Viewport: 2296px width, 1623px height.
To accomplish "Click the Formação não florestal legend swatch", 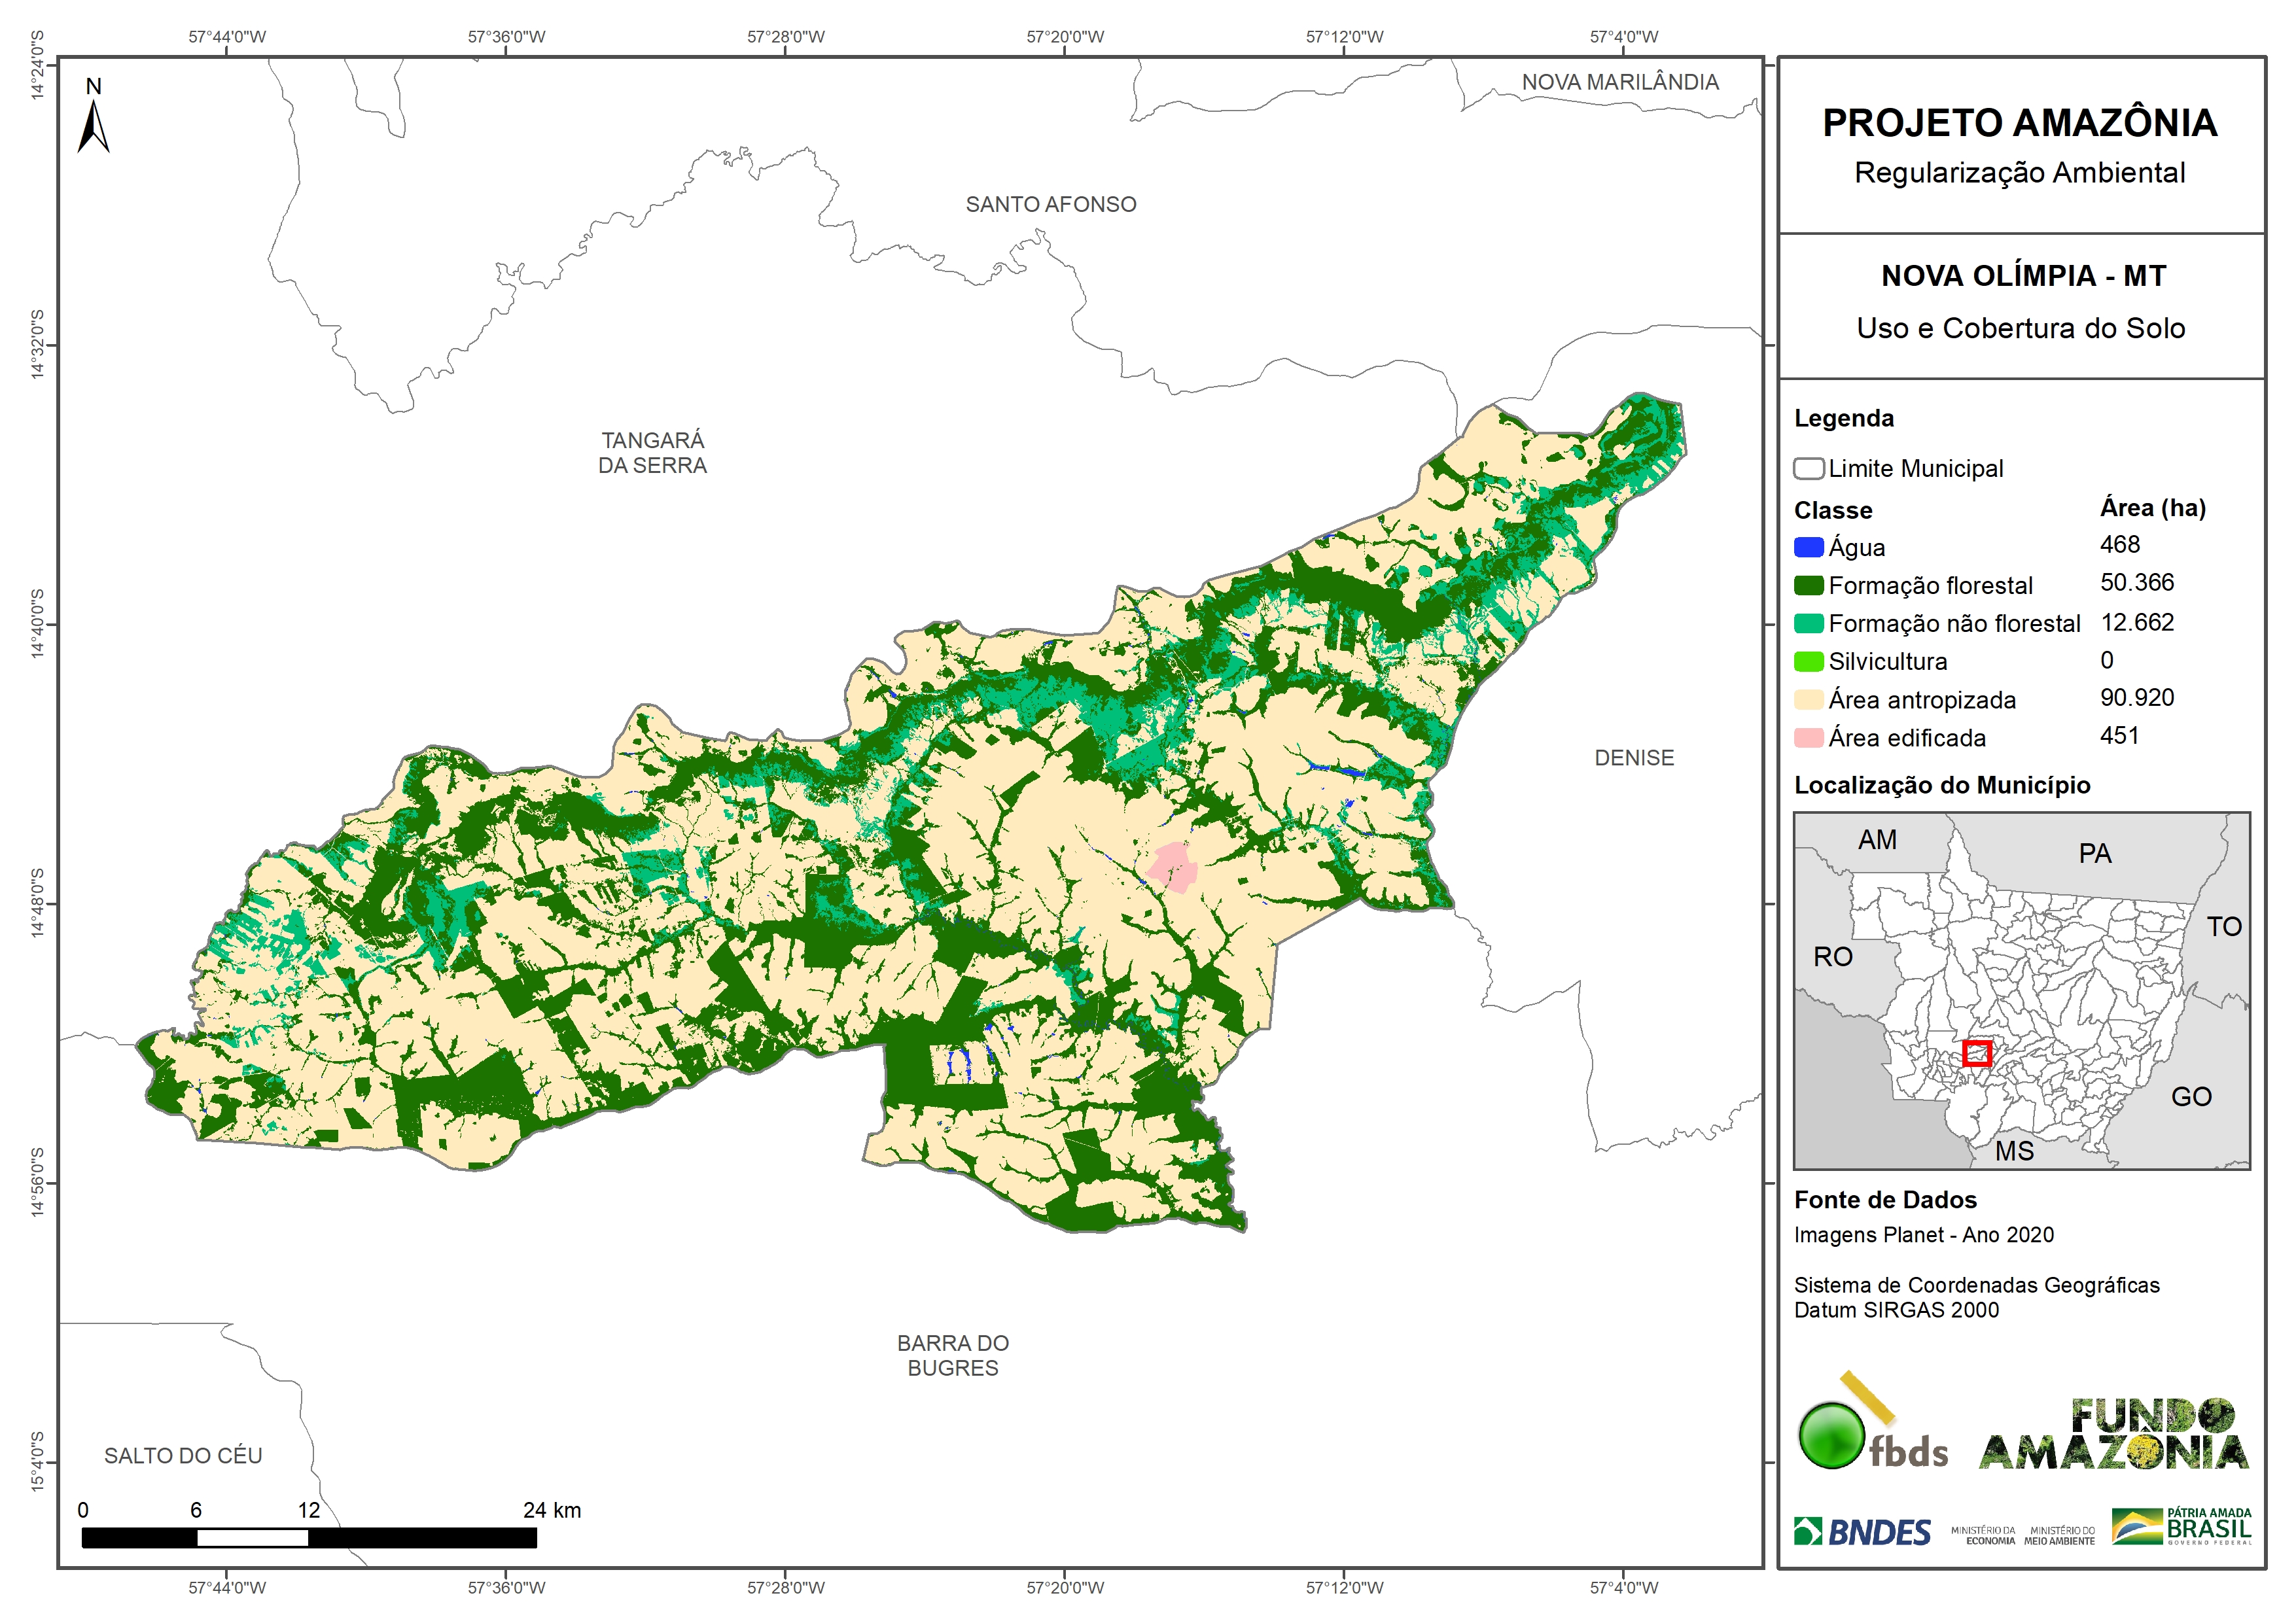I will point(1808,623).
